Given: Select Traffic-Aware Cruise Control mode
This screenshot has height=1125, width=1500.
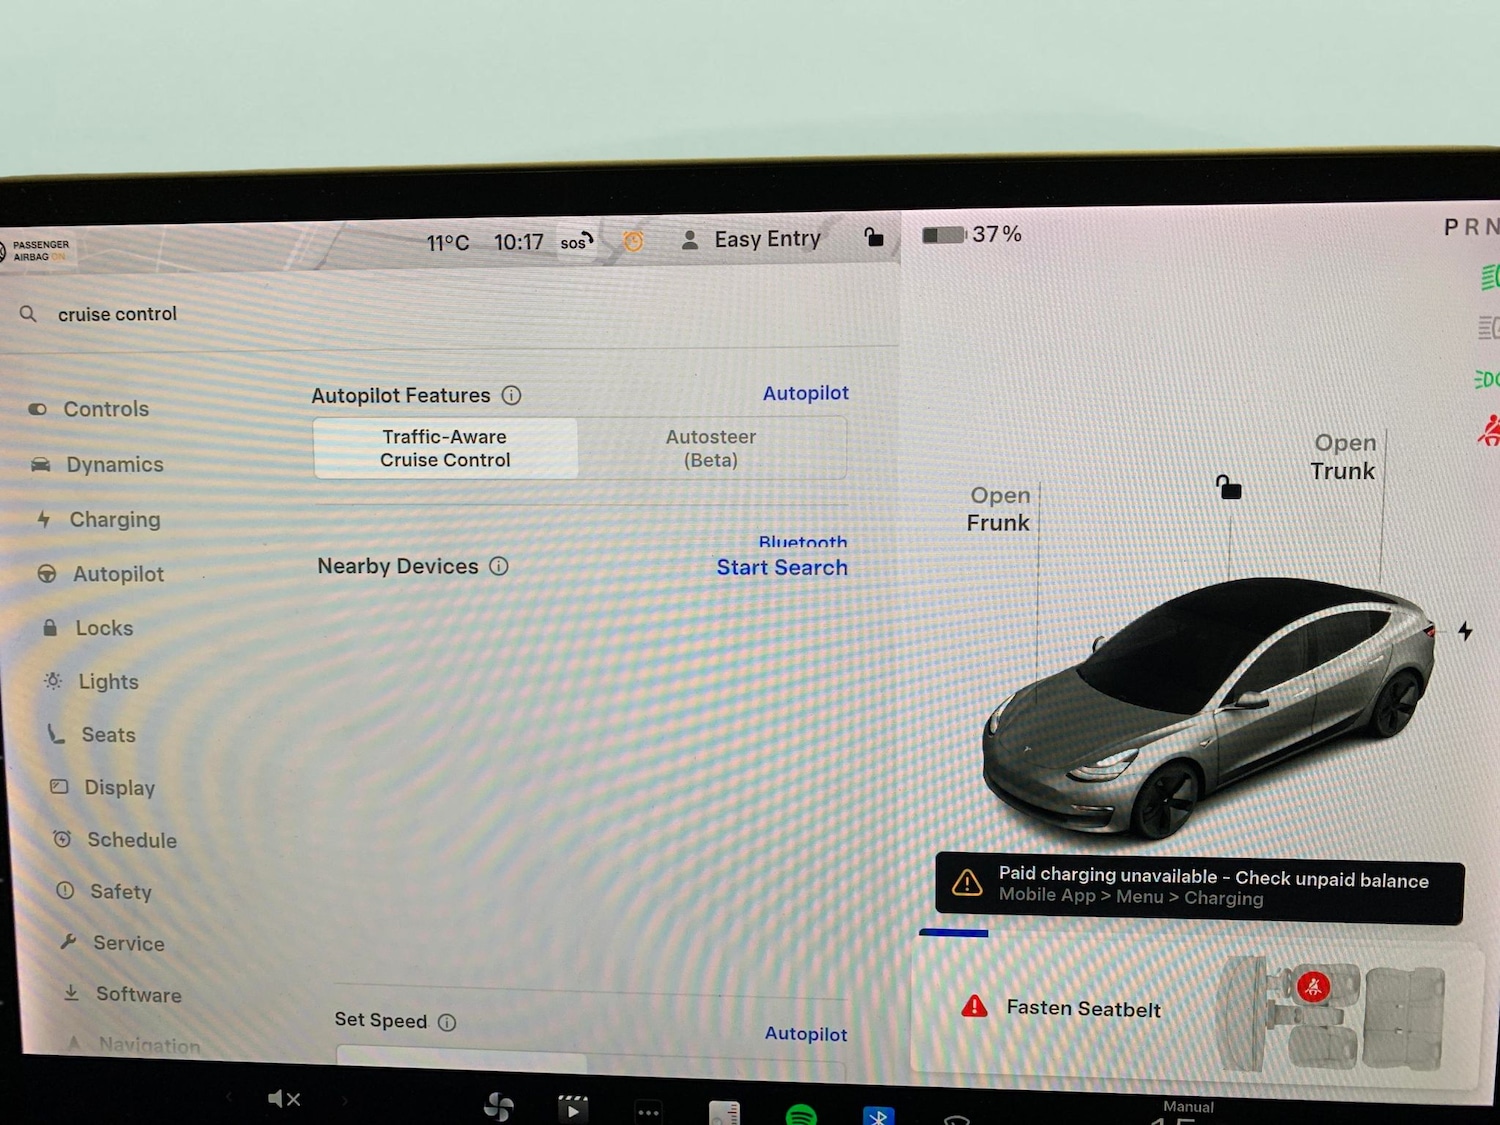Looking at the screenshot, I should [444, 448].
